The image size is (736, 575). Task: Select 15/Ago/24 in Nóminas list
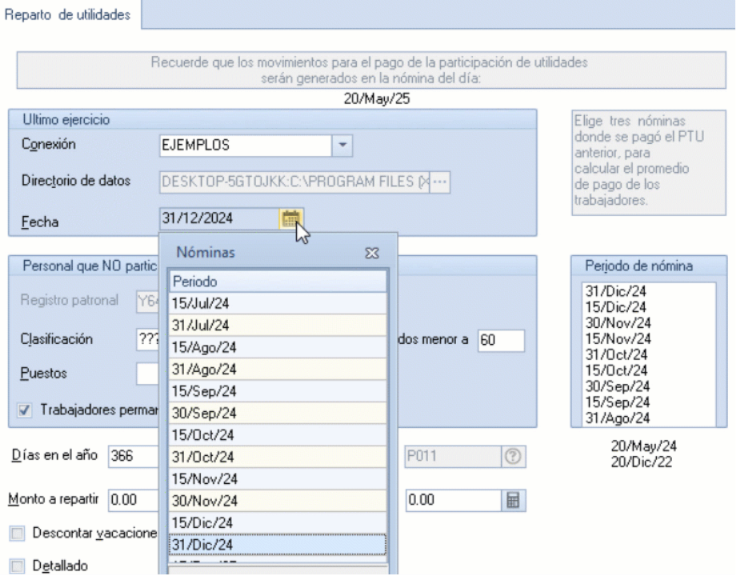click(278, 347)
